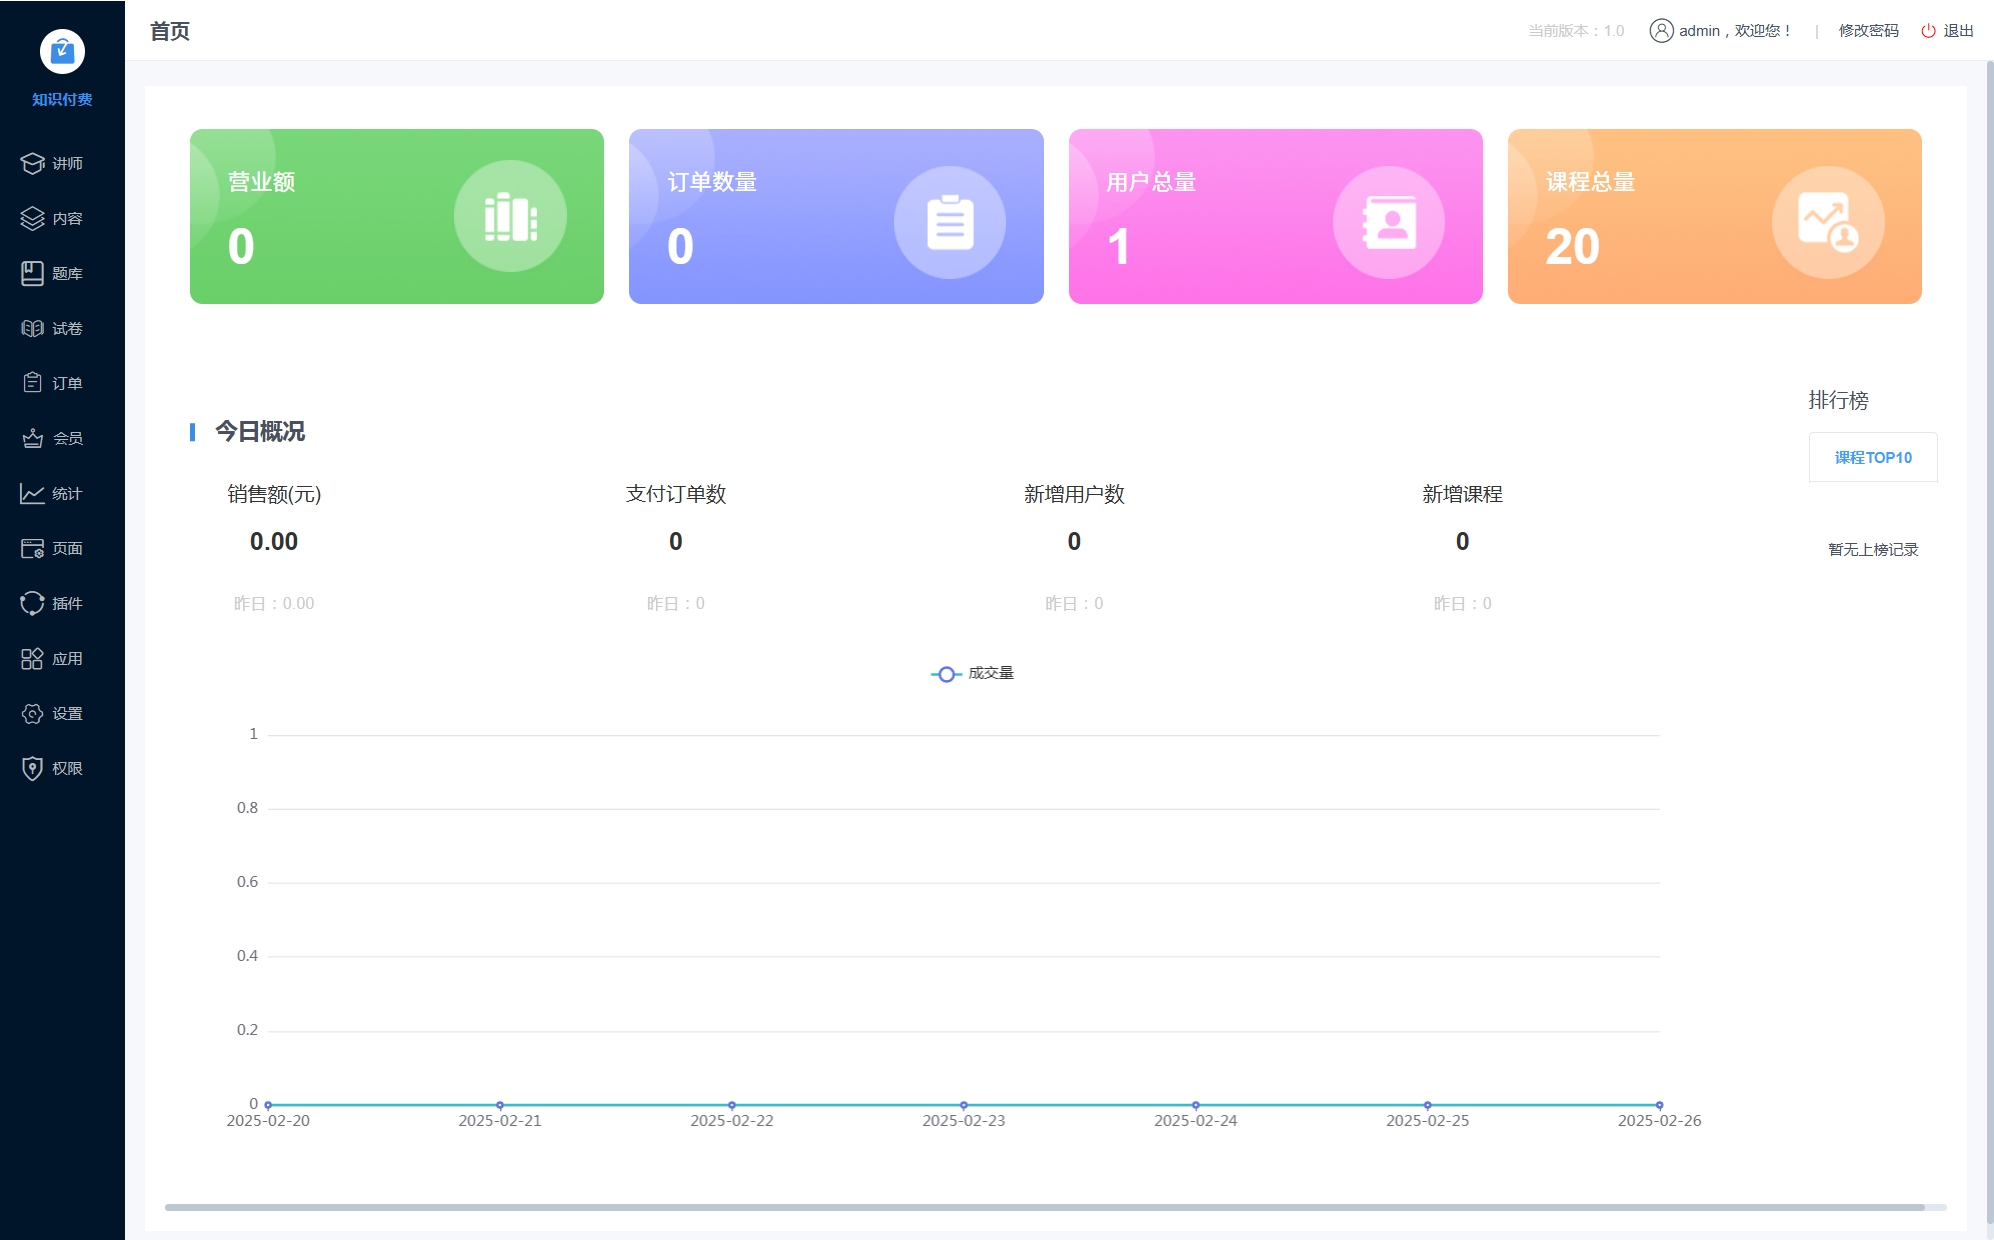Viewport: 1994px width, 1240px height.
Task: Select the 统计 (statistics) chart icon
Action: click(62, 493)
